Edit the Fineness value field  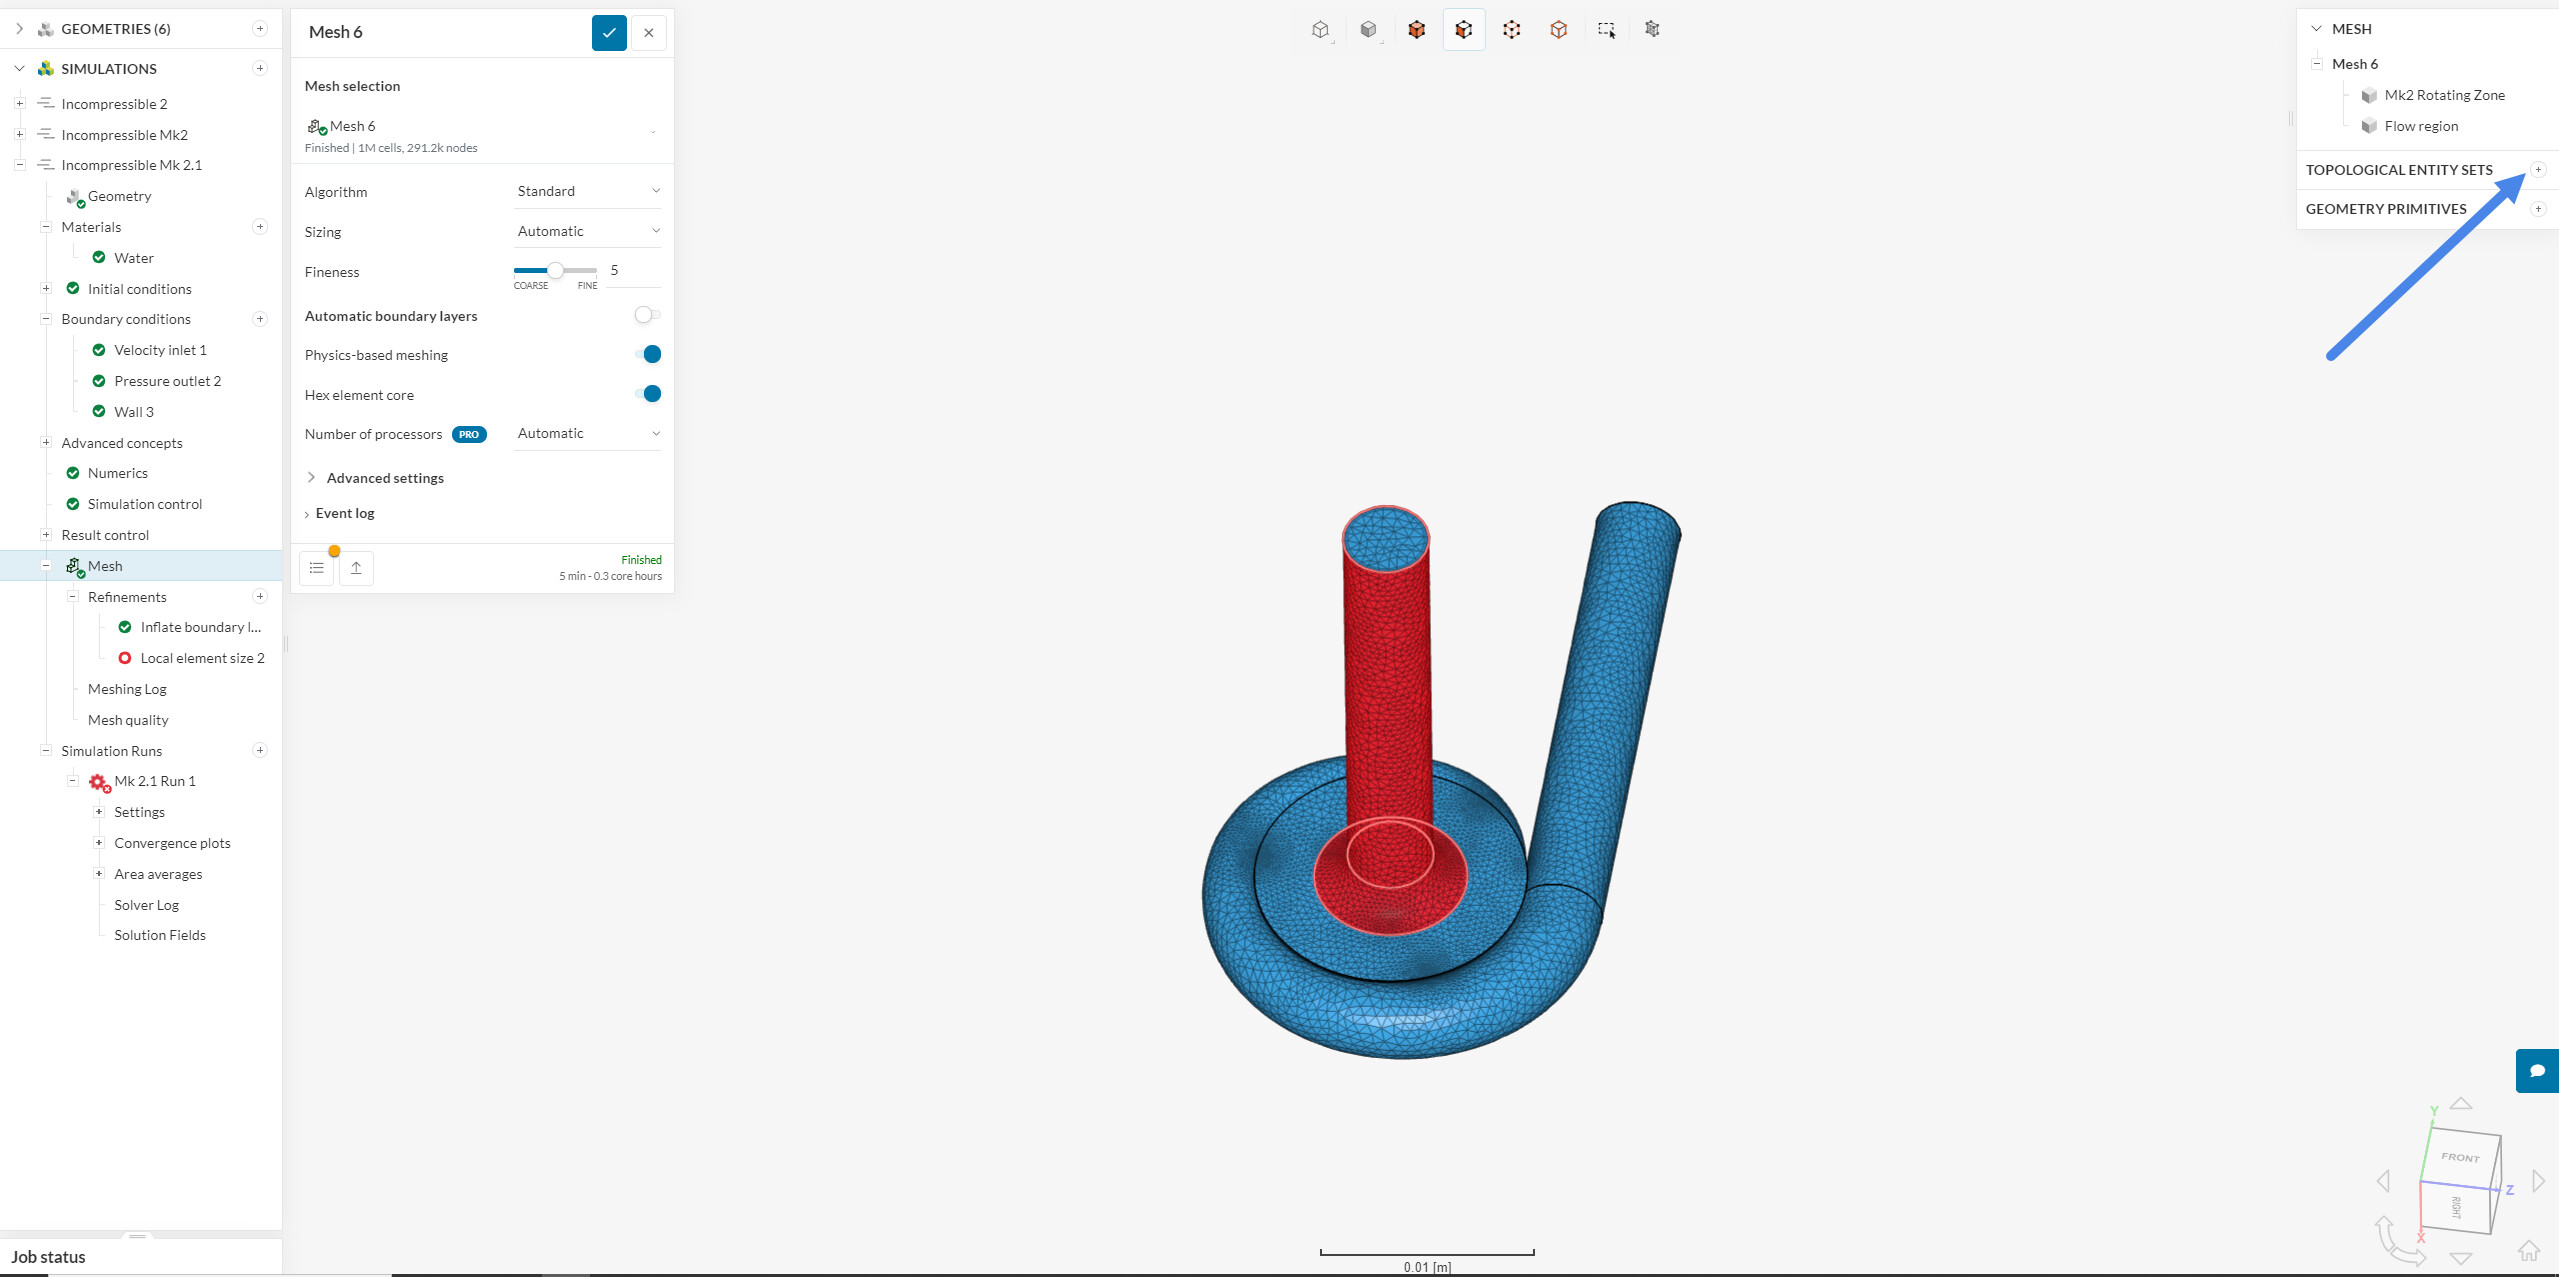pos(633,271)
